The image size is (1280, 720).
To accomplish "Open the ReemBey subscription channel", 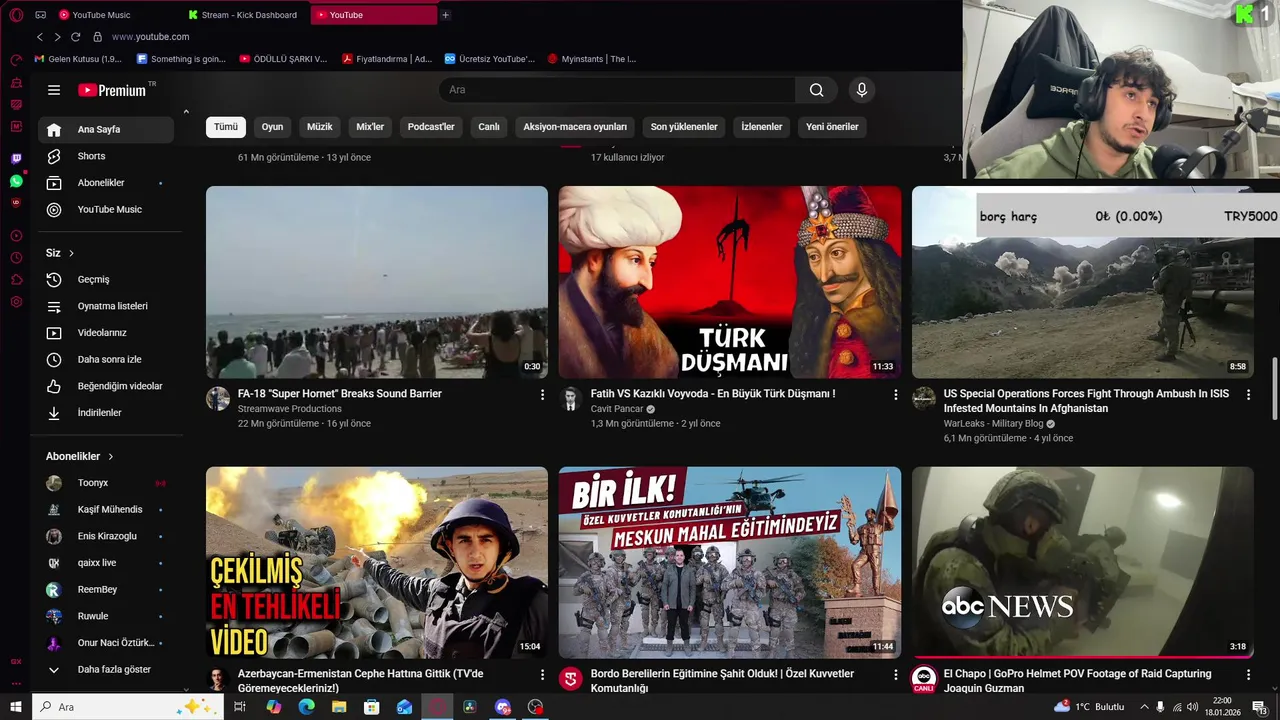I will pos(106,590).
